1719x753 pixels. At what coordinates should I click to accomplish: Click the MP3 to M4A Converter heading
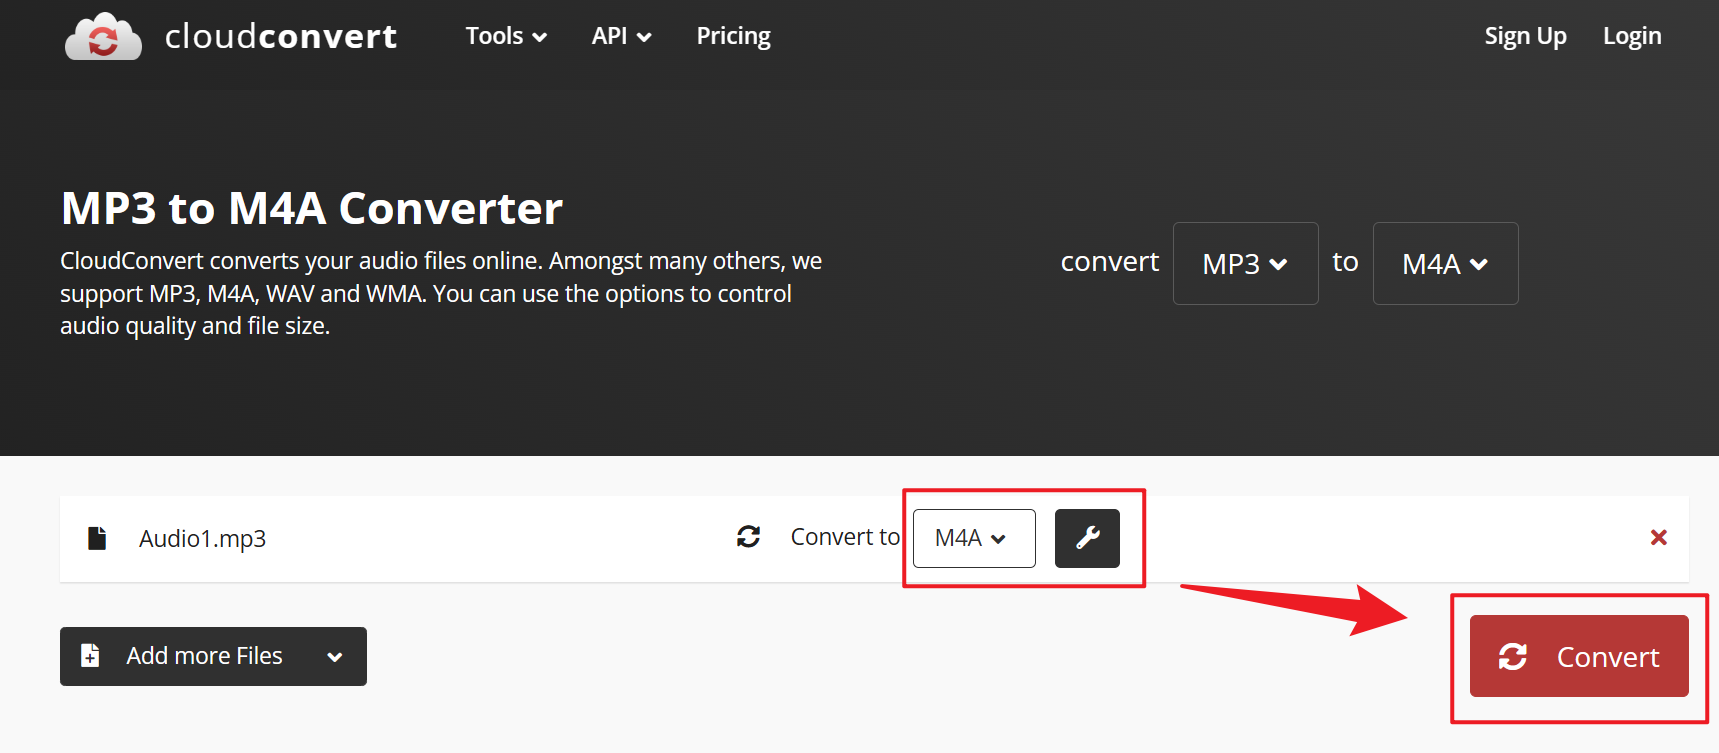click(312, 208)
